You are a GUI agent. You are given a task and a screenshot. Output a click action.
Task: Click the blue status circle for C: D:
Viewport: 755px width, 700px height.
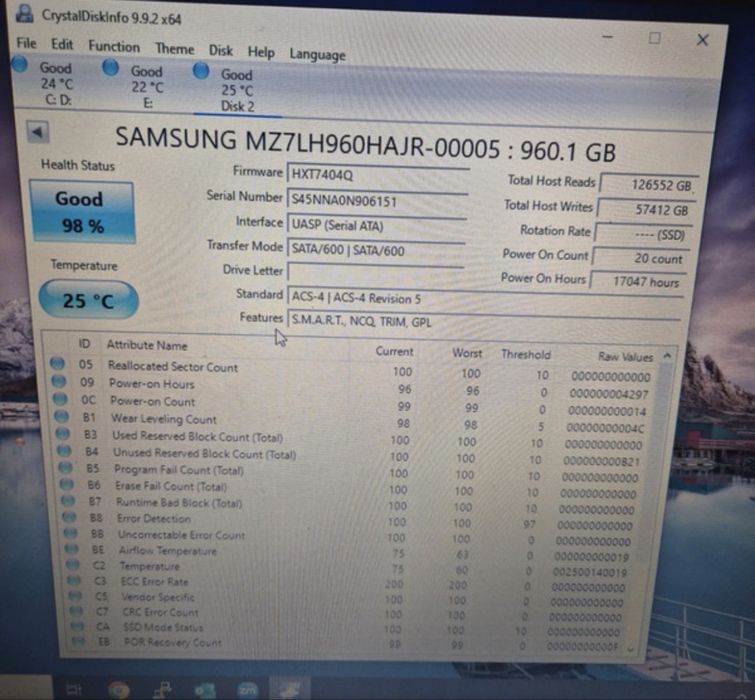coord(20,64)
